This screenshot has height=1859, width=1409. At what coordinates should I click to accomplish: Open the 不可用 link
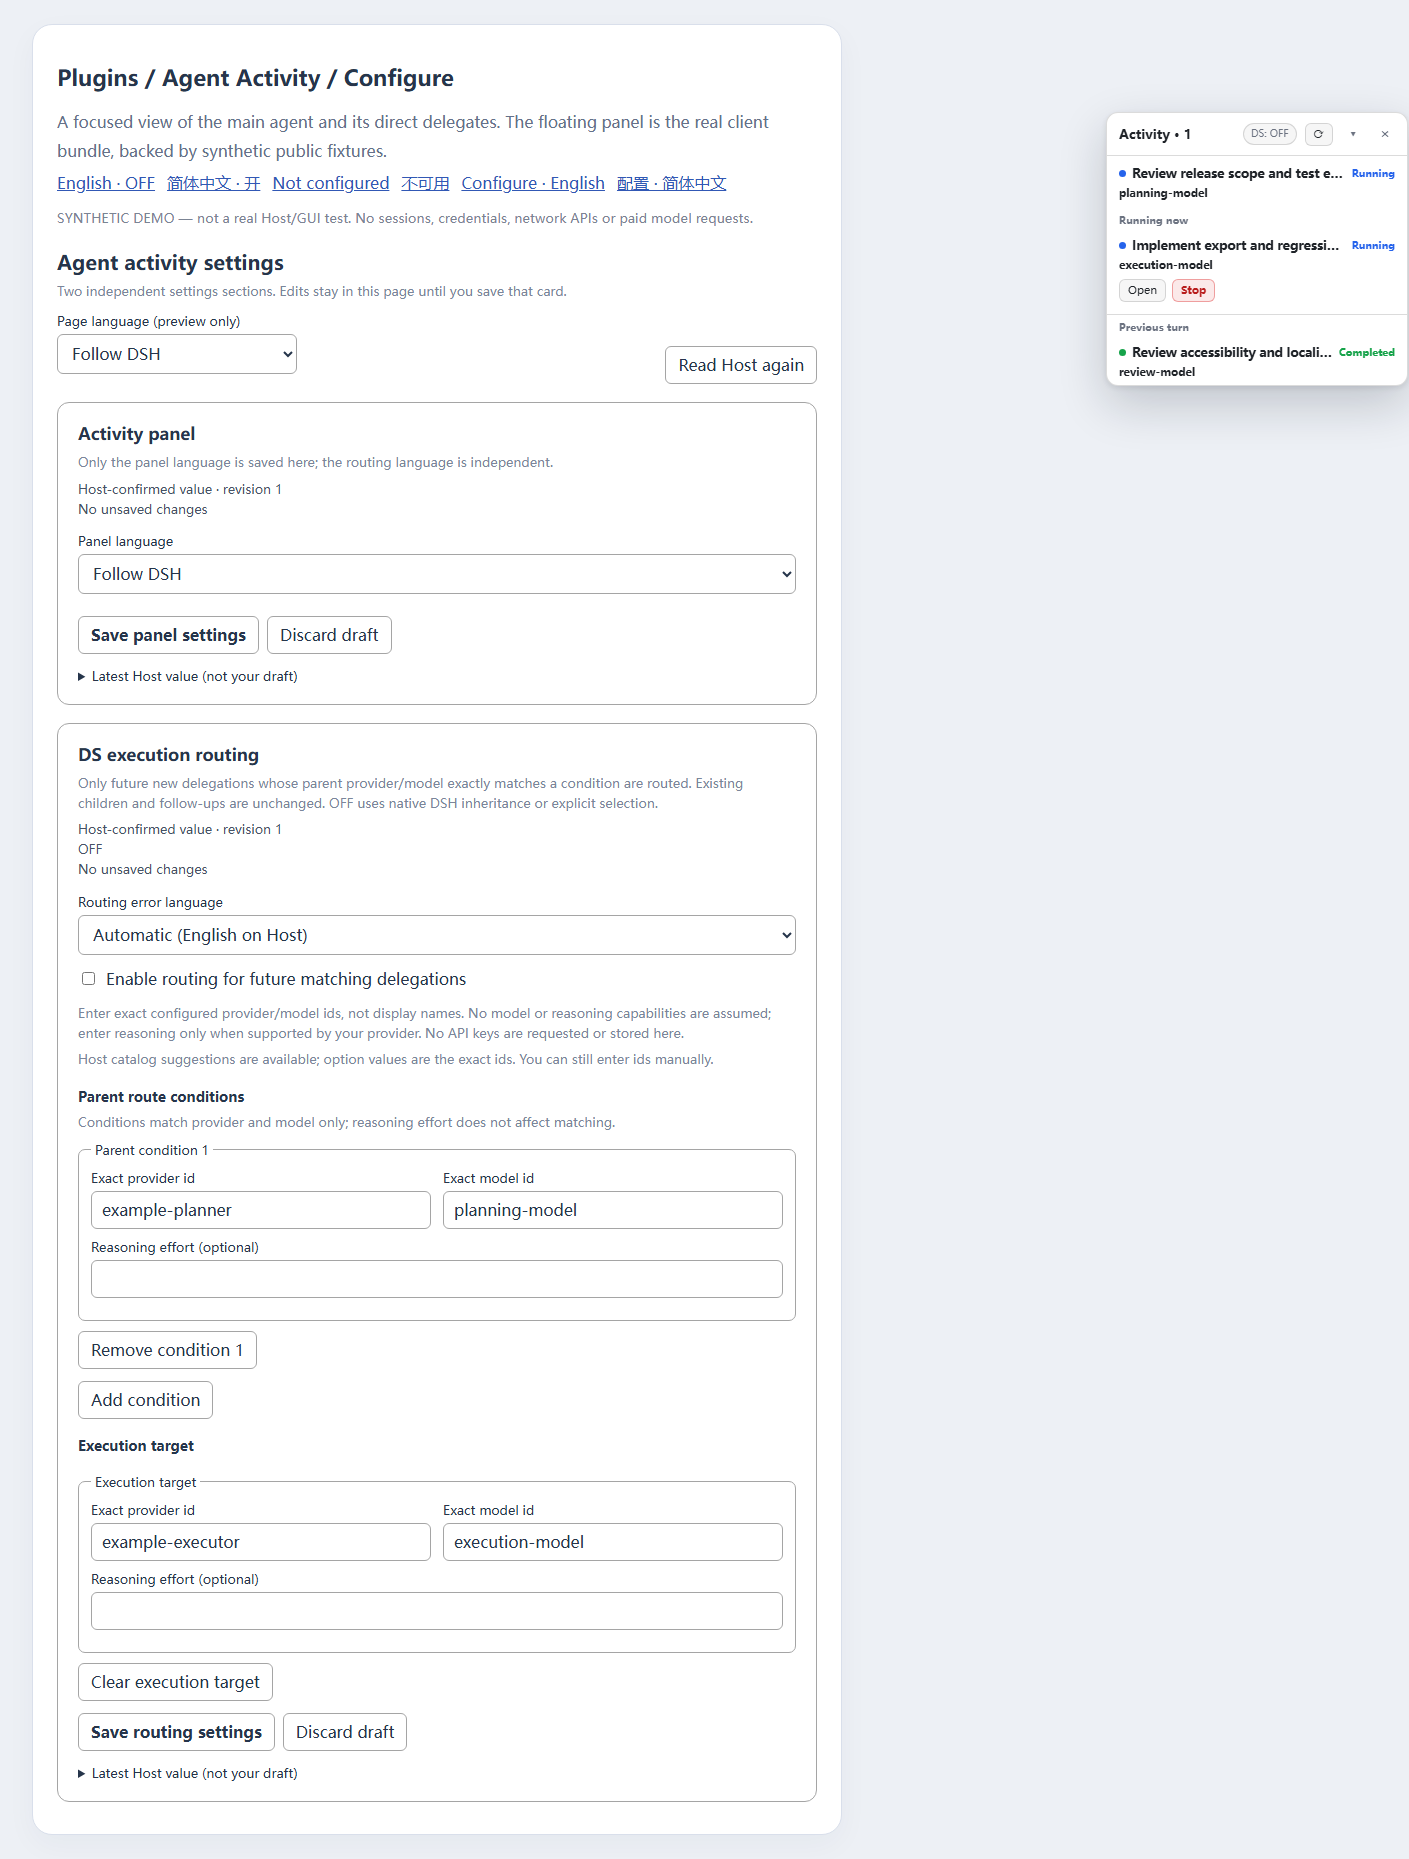tap(425, 183)
